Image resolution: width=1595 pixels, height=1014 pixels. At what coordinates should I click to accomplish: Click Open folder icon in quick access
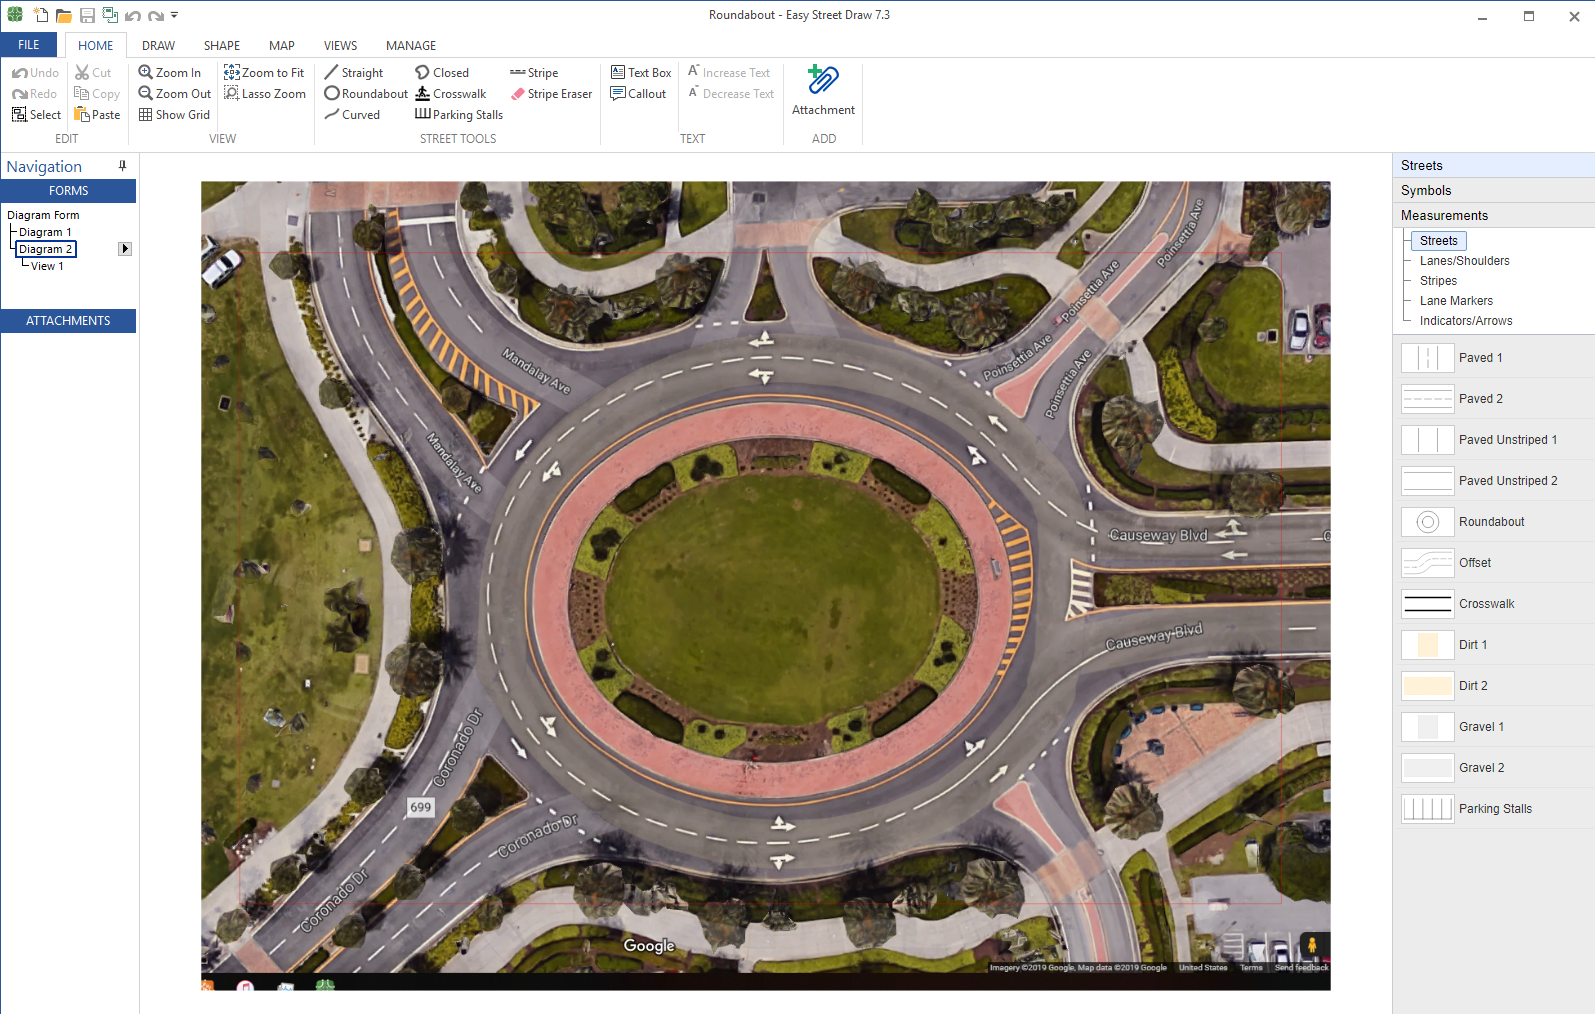pos(63,15)
